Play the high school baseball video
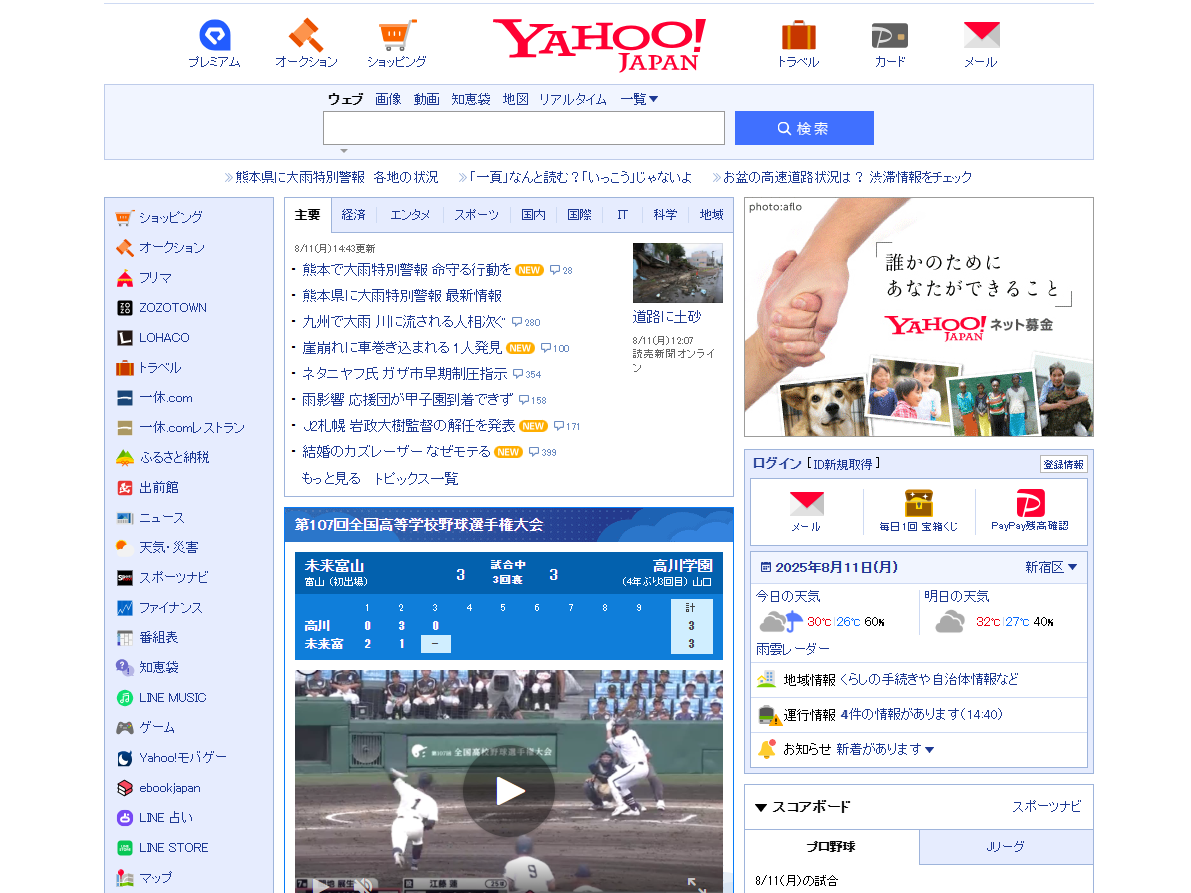1191x893 pixels. click(509, 790)
